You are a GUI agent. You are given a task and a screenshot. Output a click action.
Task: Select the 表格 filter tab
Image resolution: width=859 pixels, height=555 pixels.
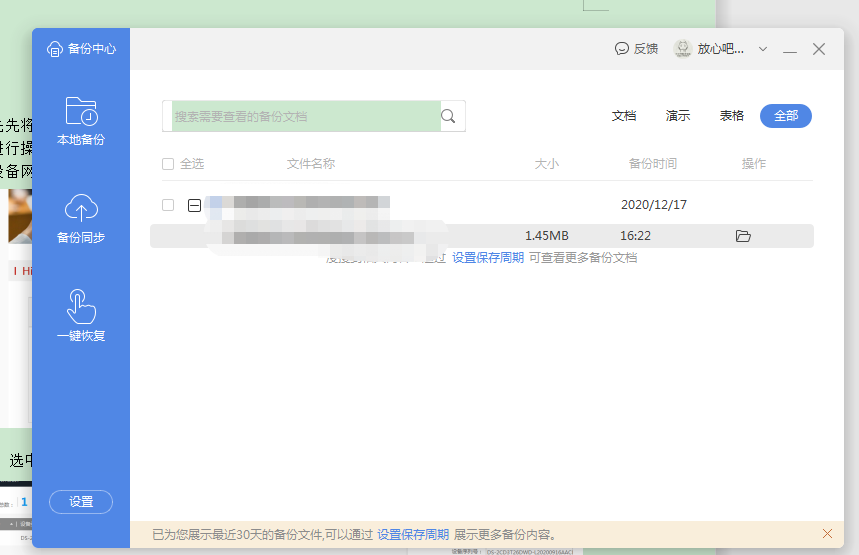[731, 116]
